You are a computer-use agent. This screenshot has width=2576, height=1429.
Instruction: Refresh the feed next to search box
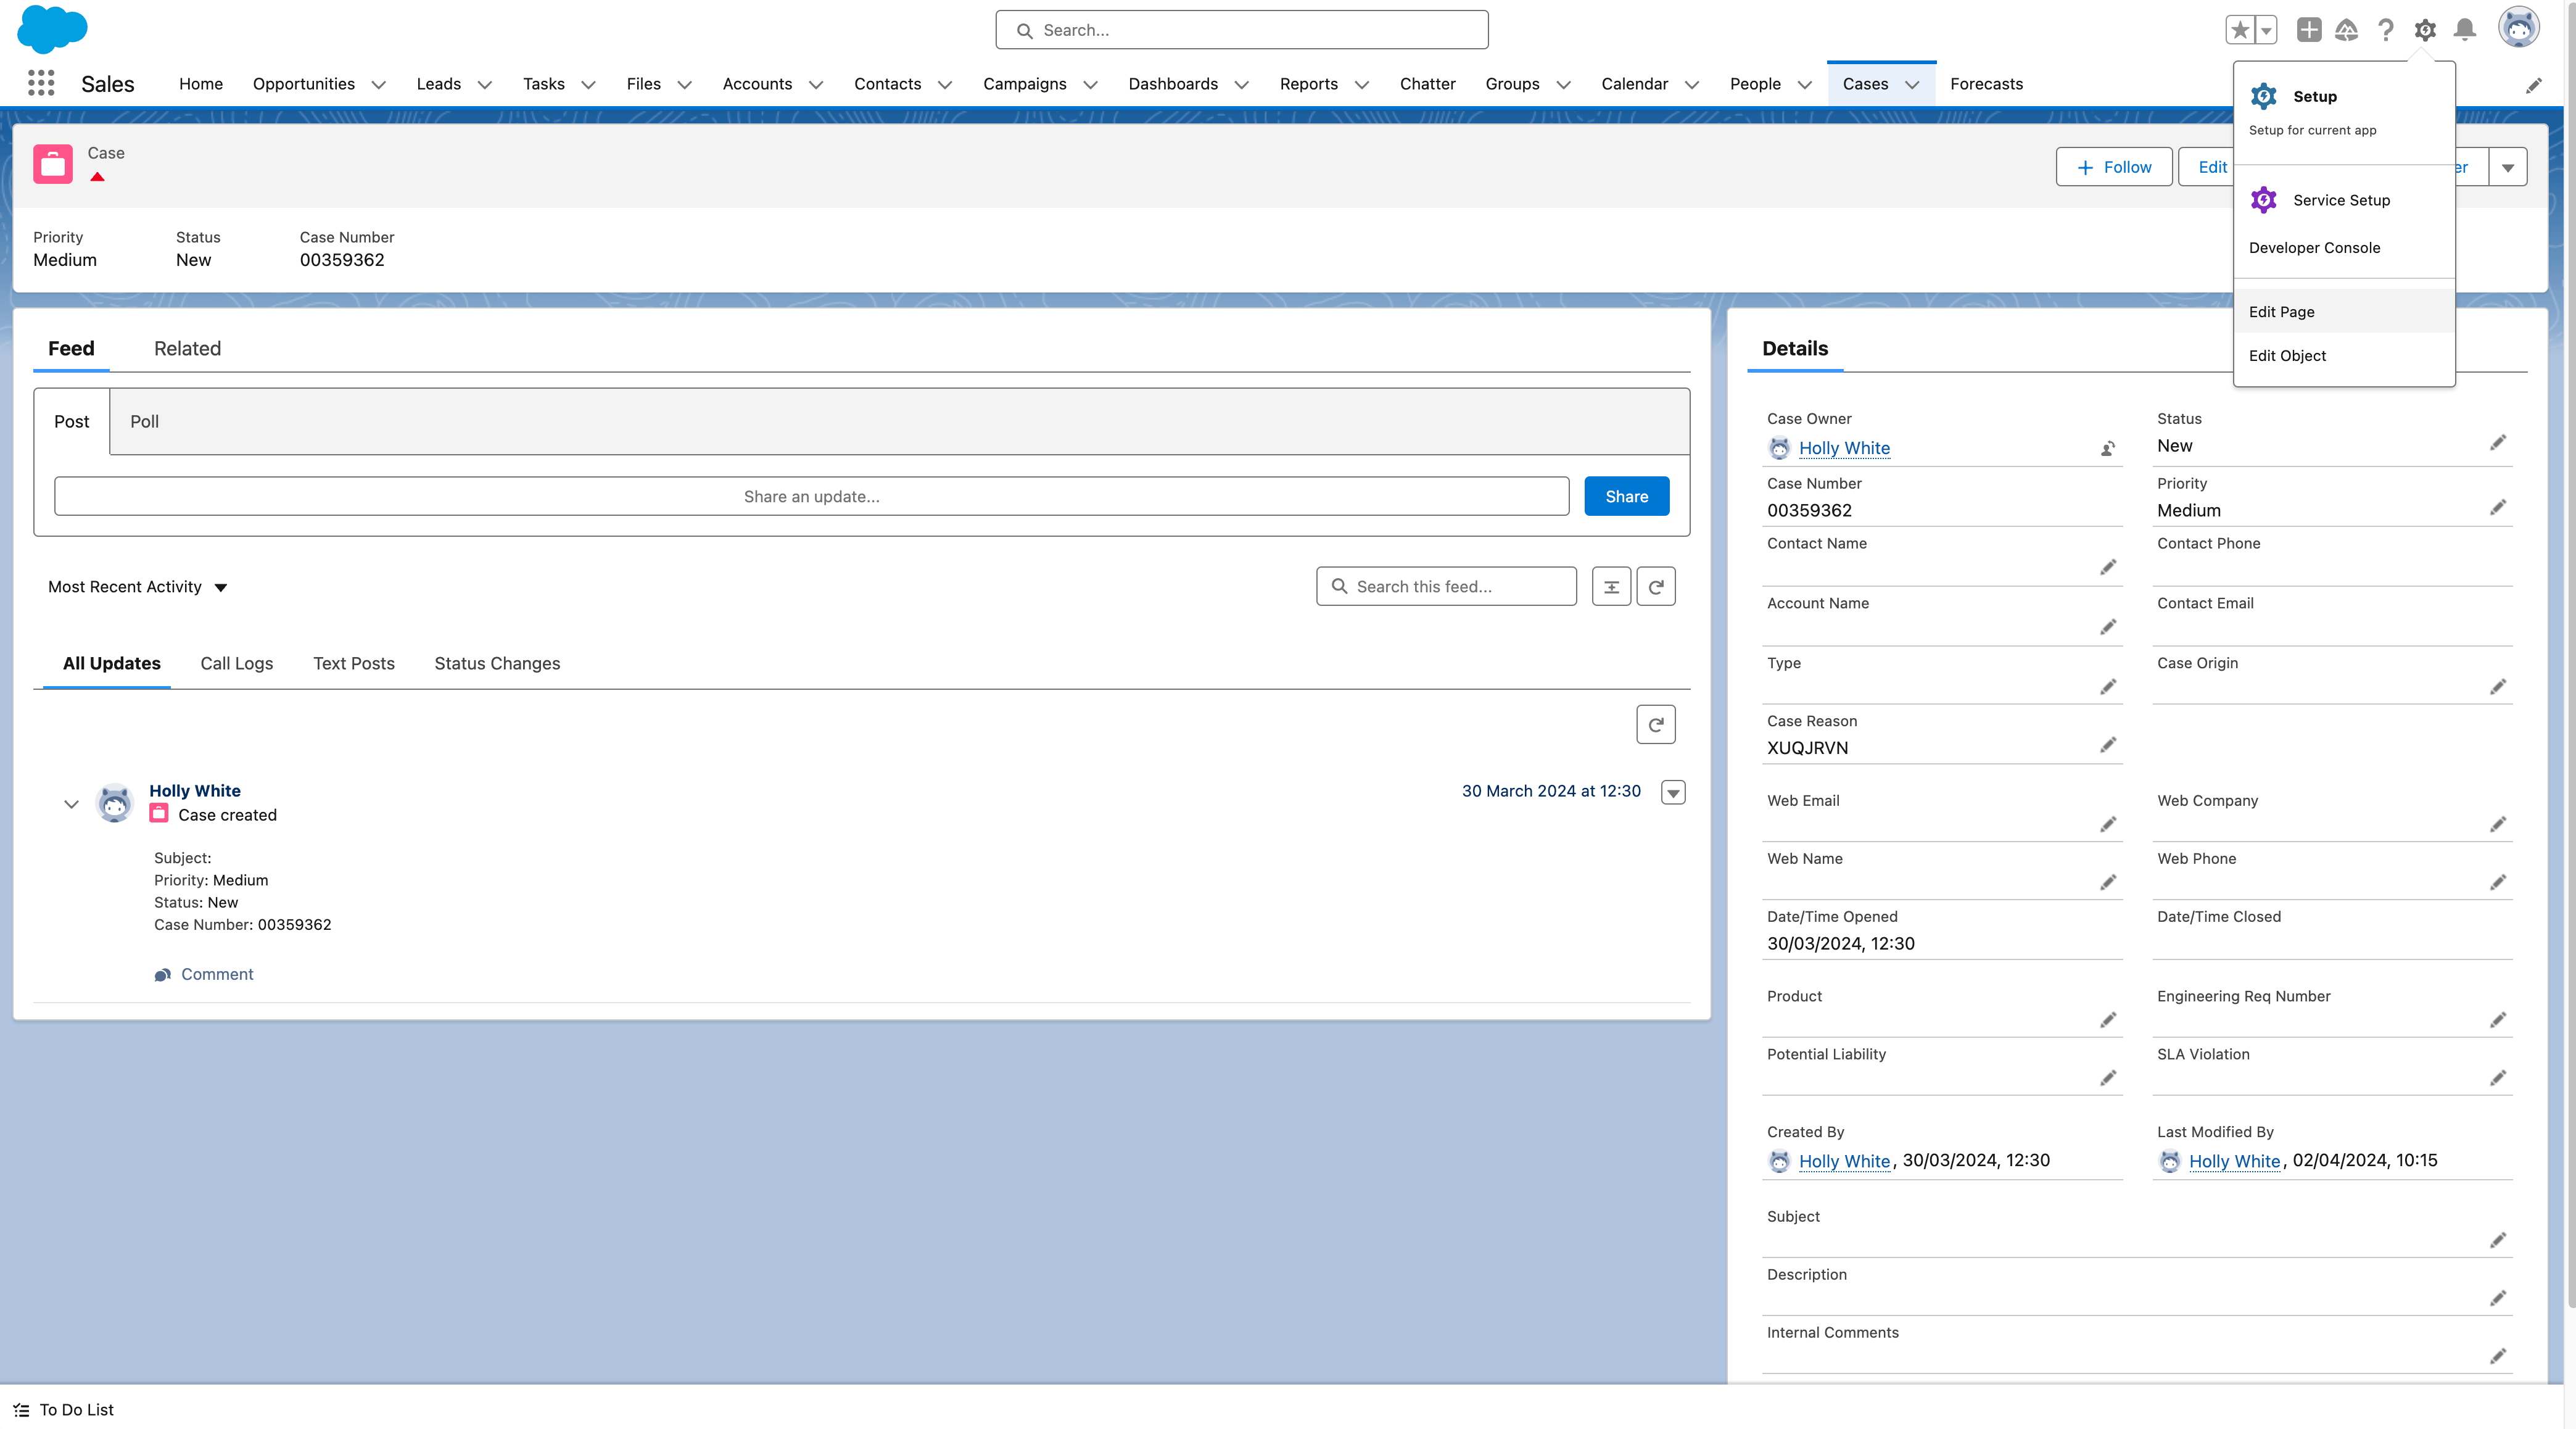click(1656, 587)
